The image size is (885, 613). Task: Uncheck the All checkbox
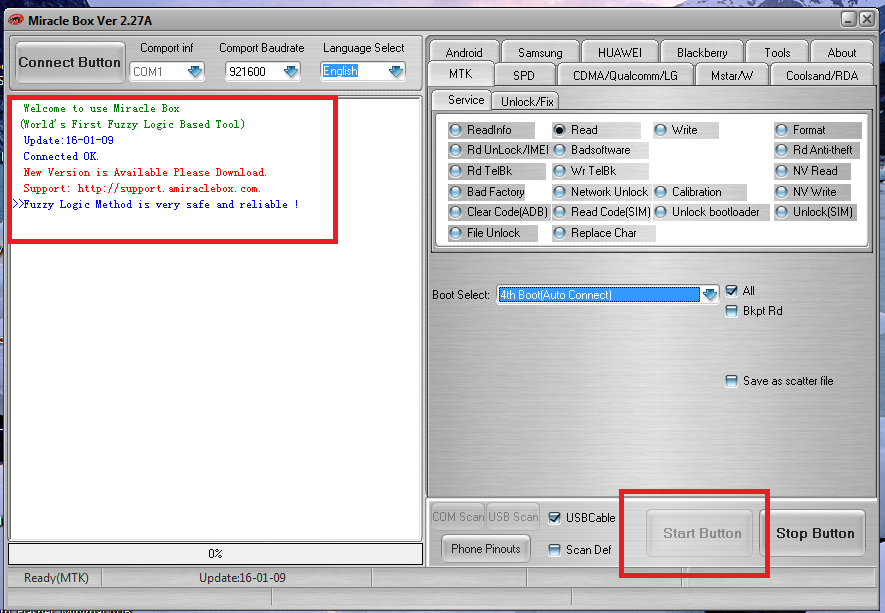coord(731,291)
